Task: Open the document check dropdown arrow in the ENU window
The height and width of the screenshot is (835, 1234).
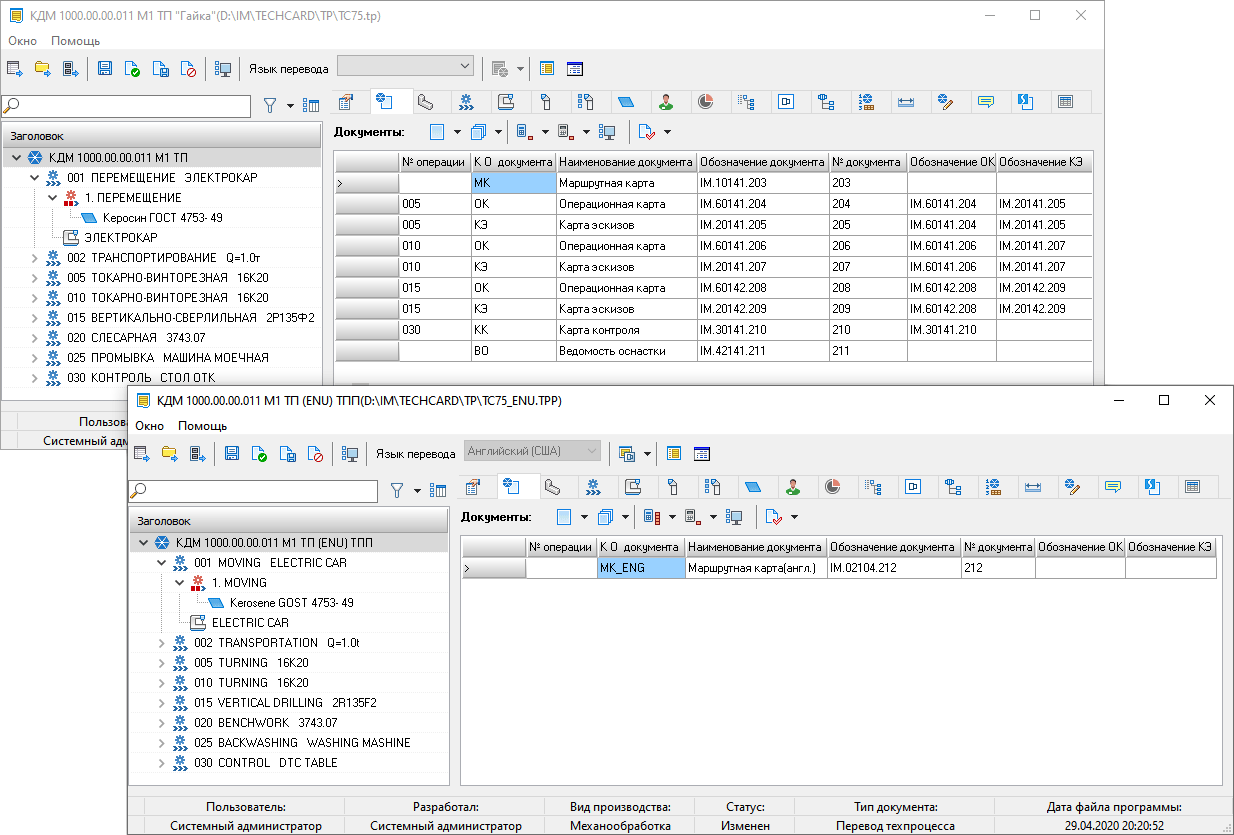Action: 795,517
